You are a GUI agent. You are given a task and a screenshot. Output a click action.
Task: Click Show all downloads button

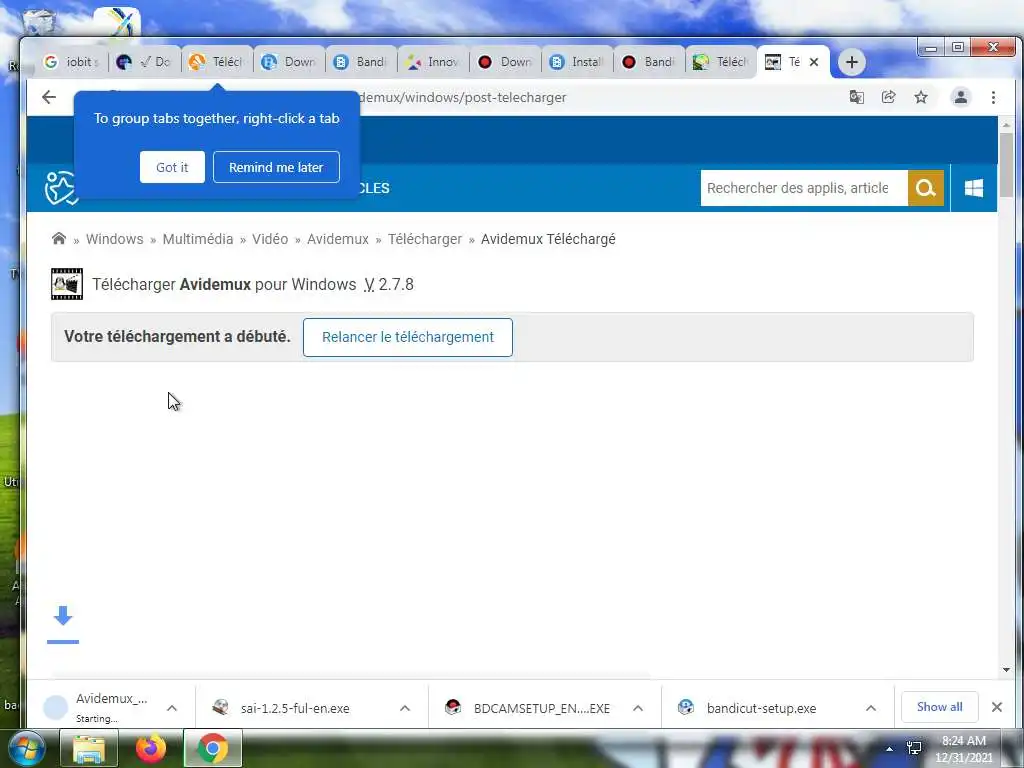click(x=939, y=707)
